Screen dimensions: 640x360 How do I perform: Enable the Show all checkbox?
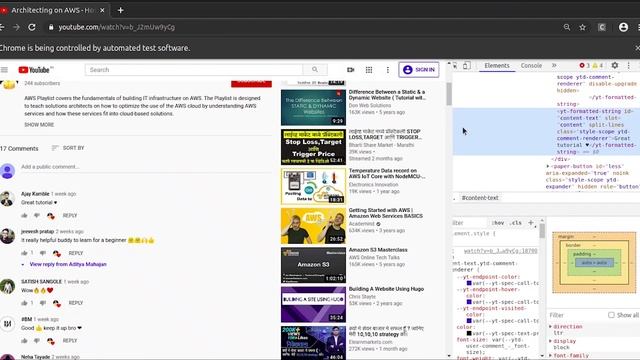[611, 315]
